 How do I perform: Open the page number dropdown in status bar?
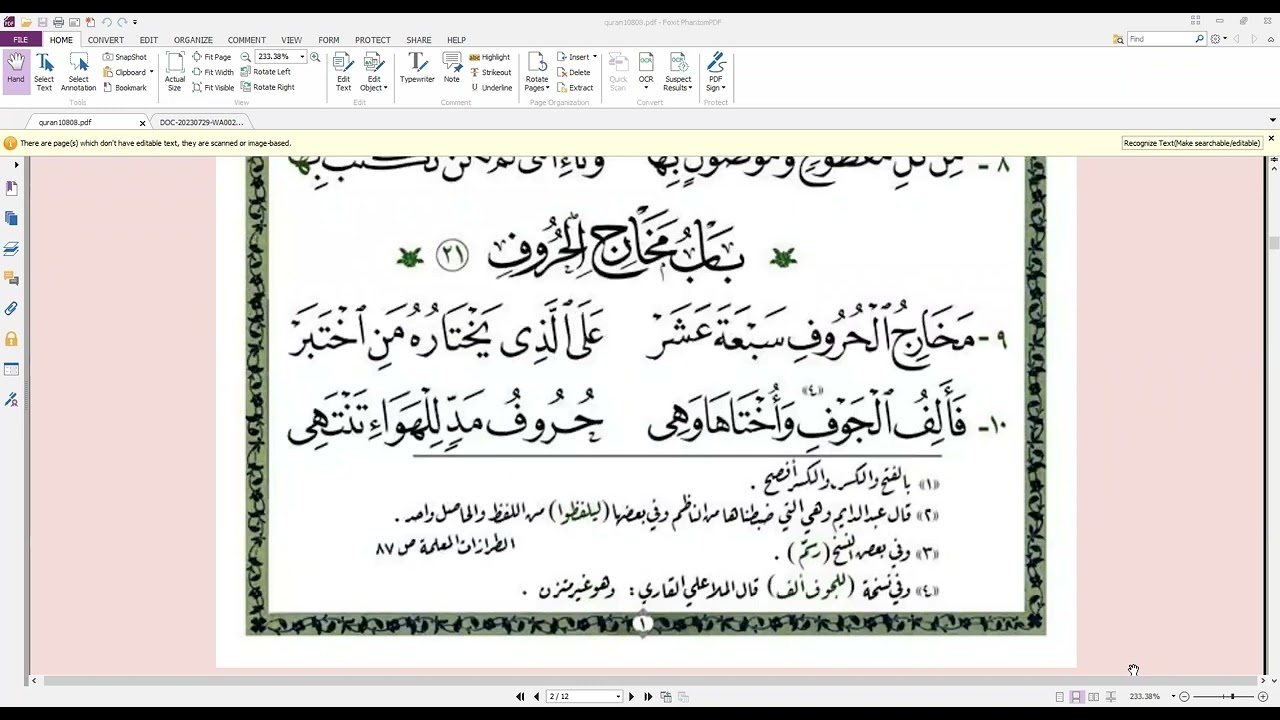[618, 696]
